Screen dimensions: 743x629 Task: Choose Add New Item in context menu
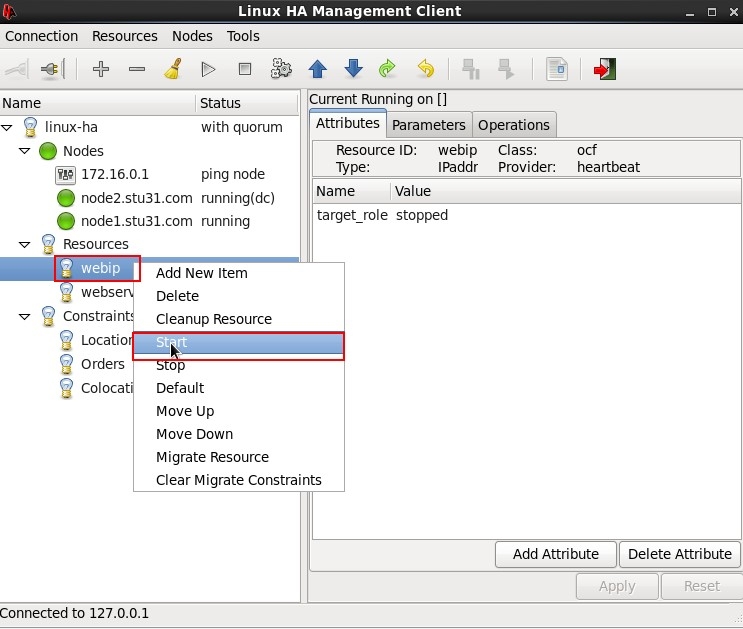(238, 273)
